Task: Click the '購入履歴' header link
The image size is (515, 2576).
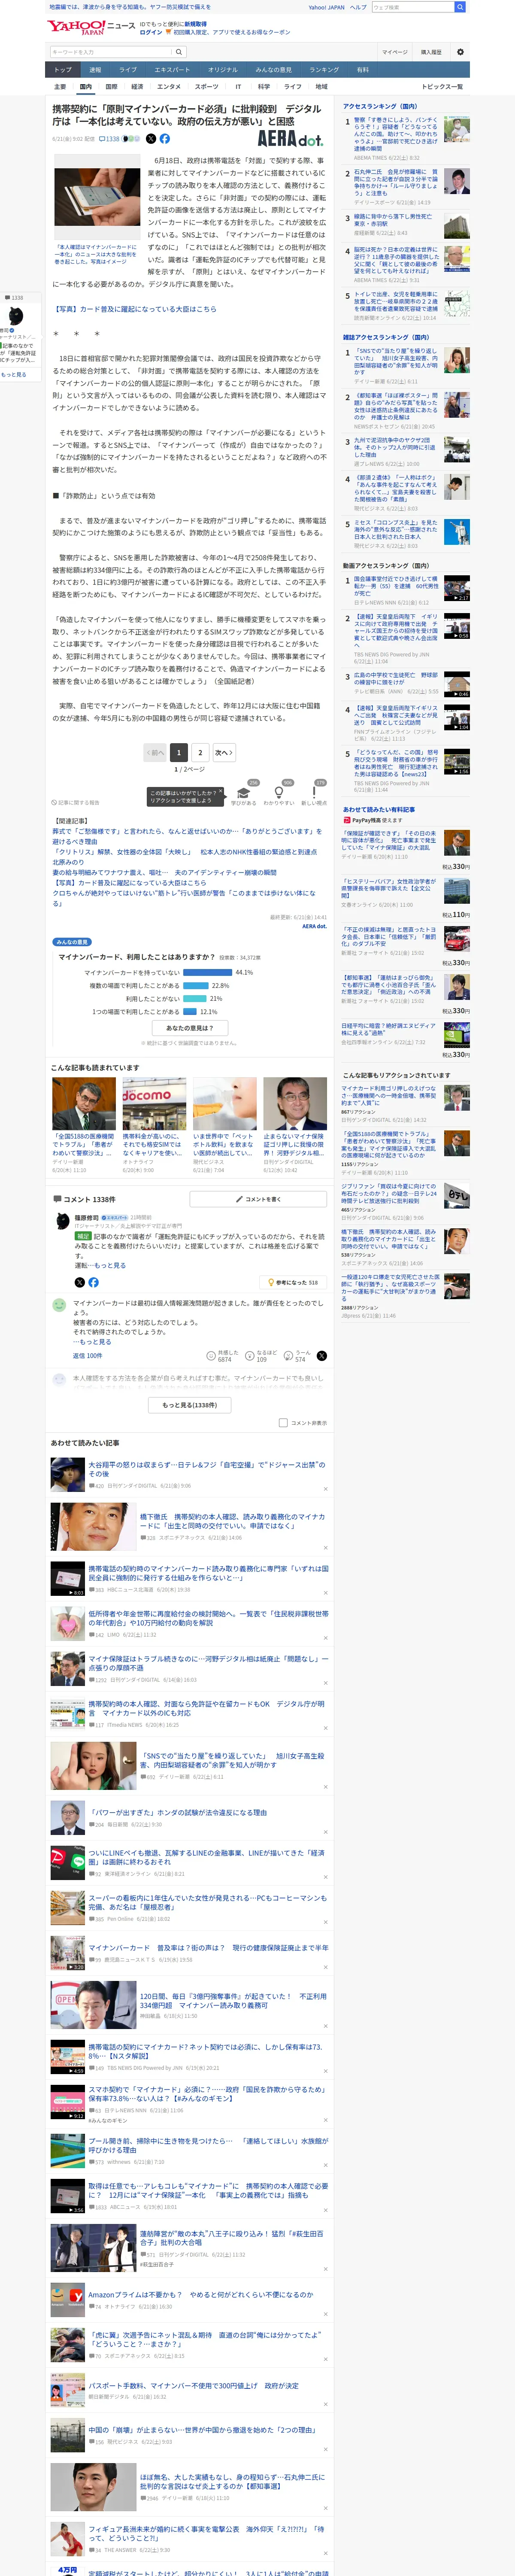Action: pyautogui.click(x=431, y=52)
